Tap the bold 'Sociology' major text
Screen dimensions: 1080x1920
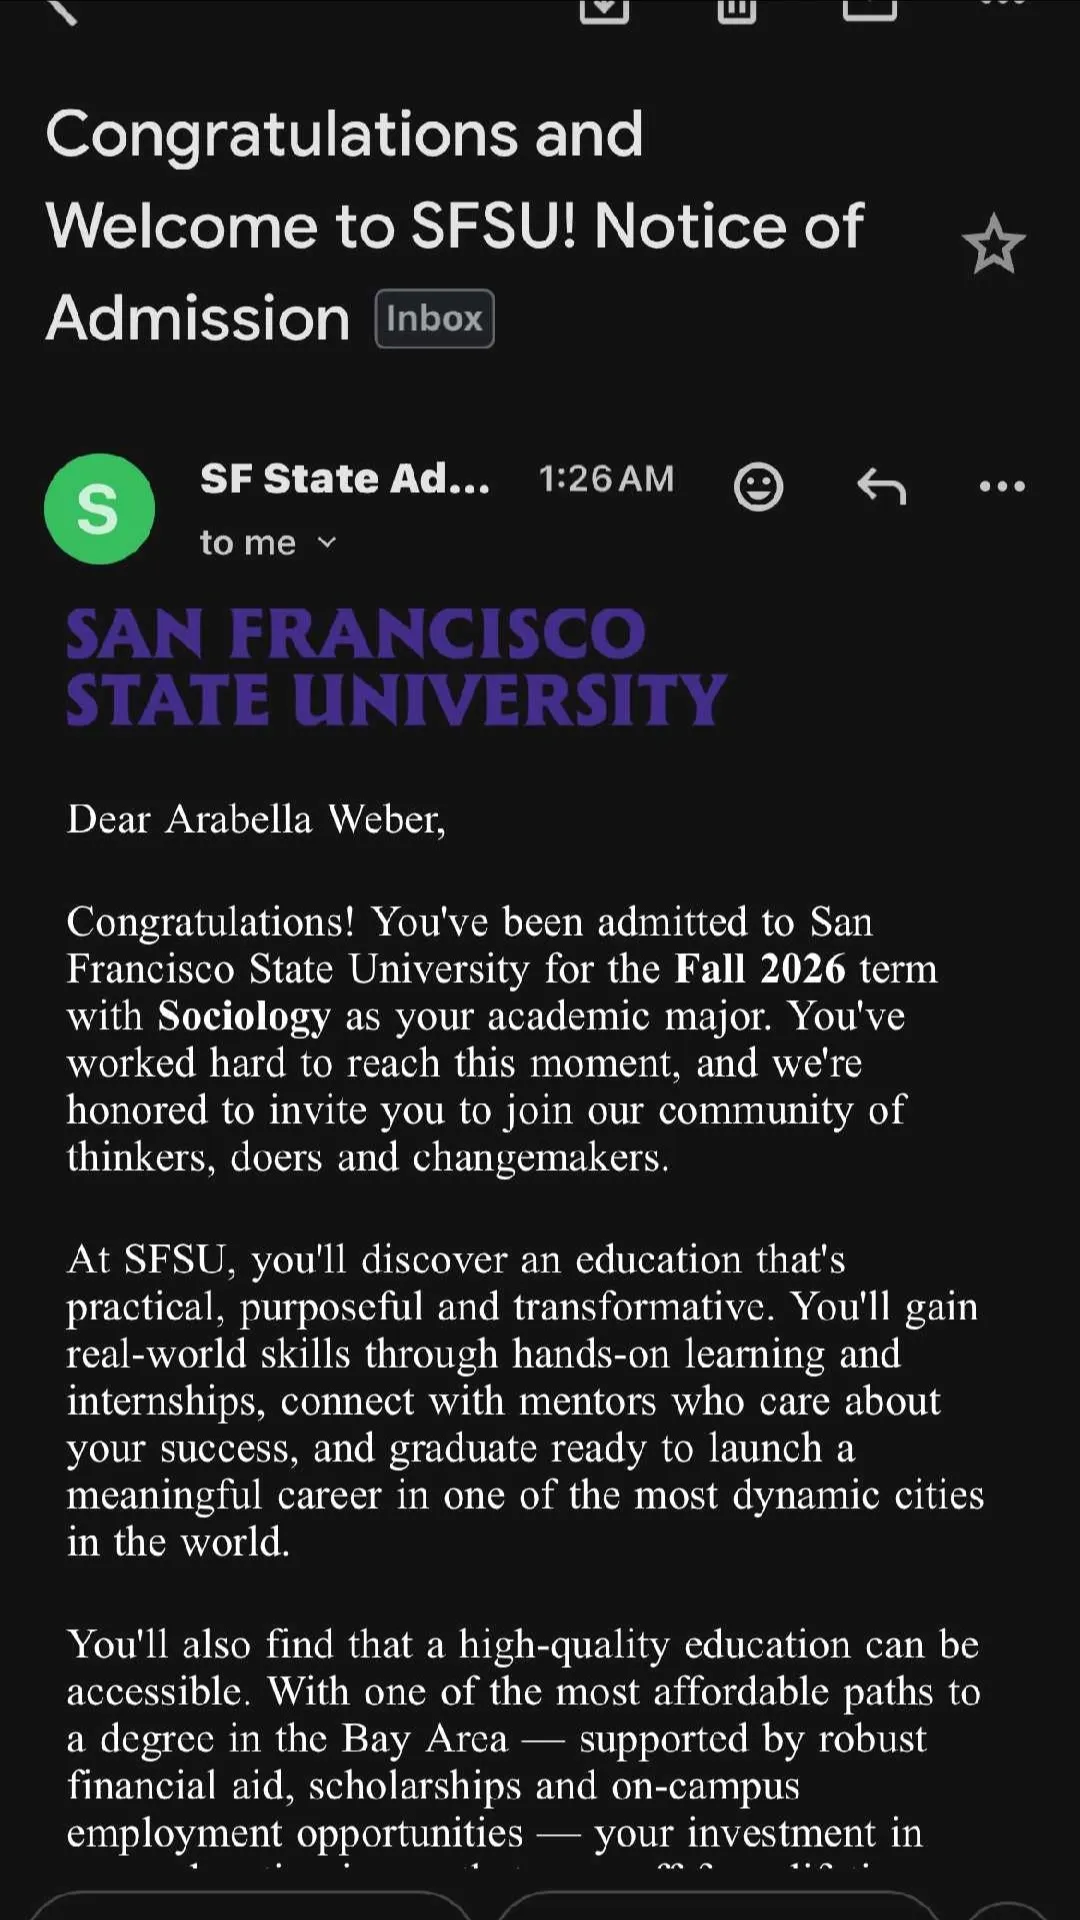244,1016
